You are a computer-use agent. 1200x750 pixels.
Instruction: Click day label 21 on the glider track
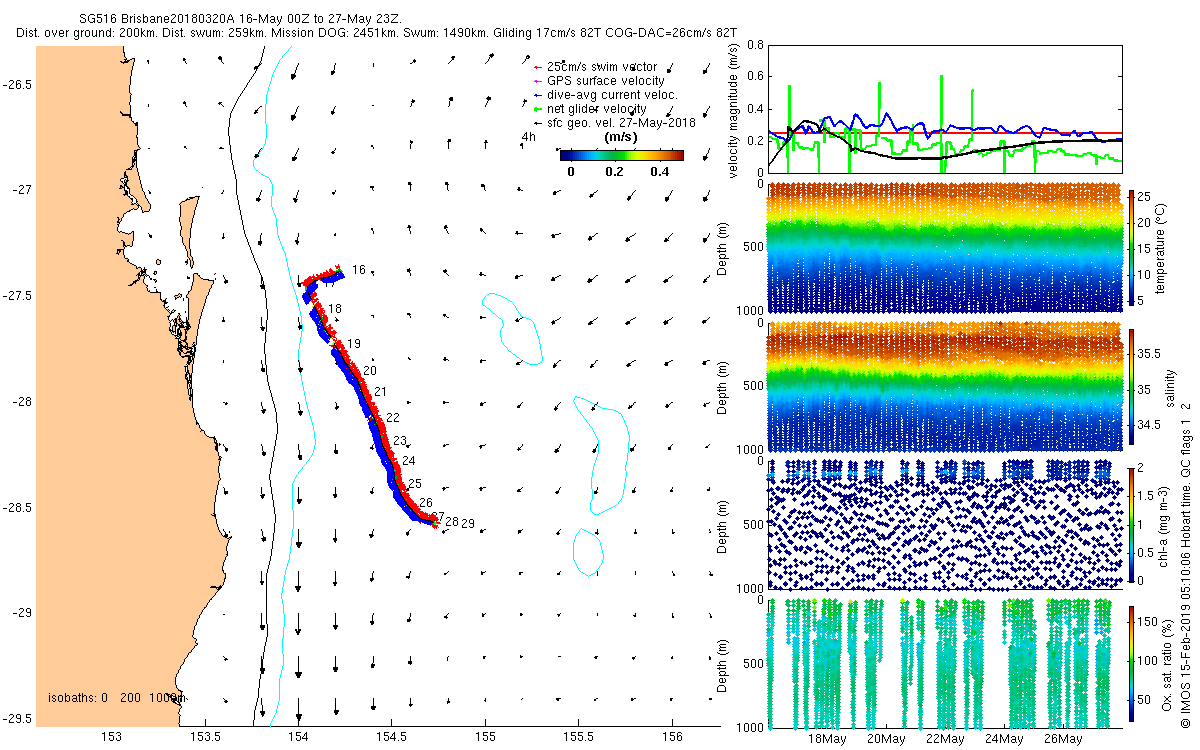coord(379,391)
